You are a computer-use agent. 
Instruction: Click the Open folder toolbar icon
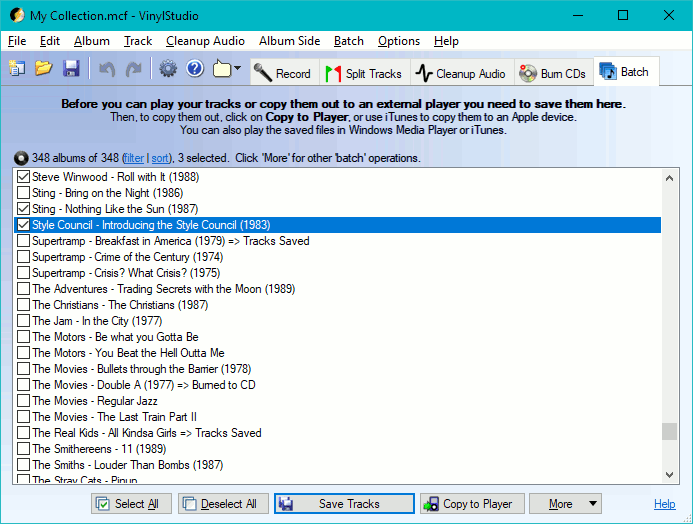44,69
